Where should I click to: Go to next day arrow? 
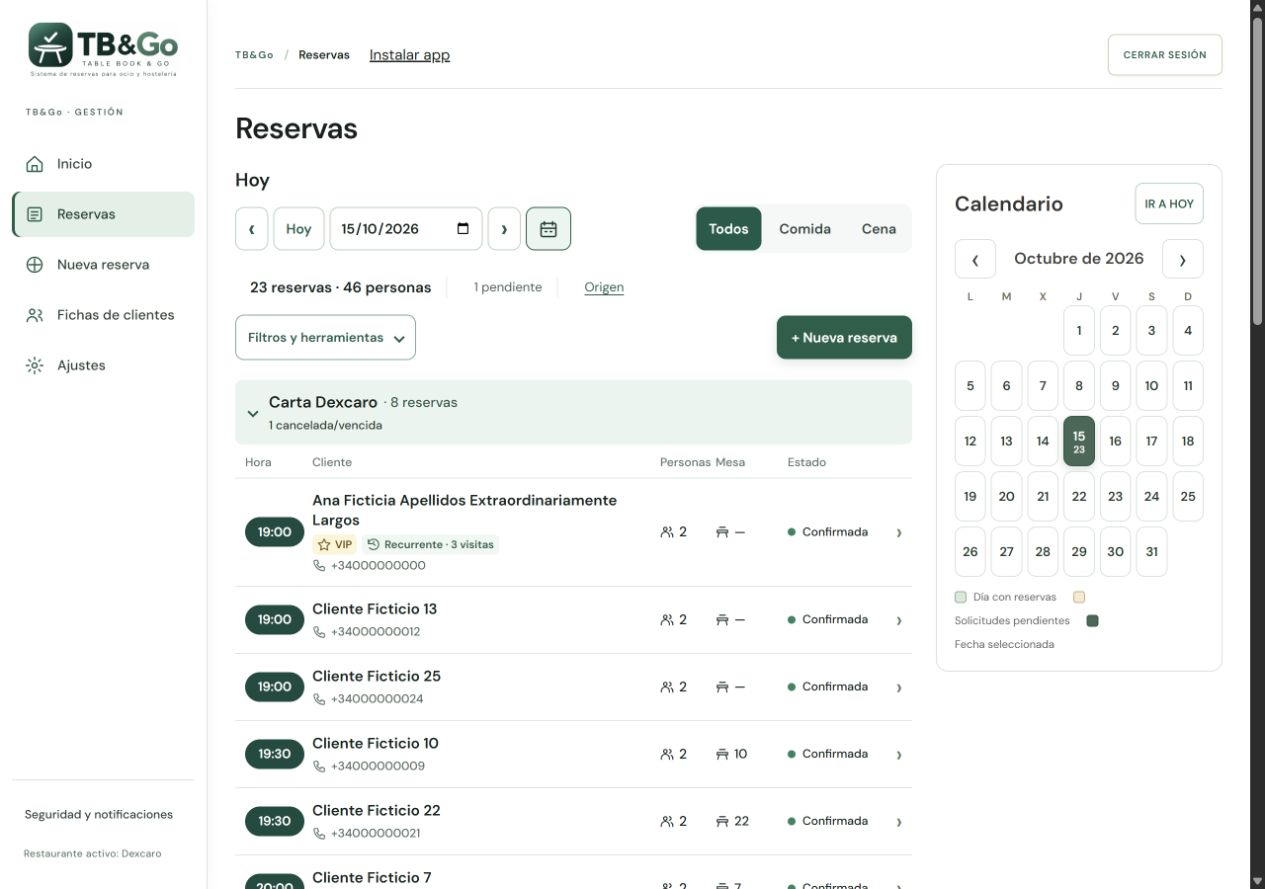(x=504, y=229)
